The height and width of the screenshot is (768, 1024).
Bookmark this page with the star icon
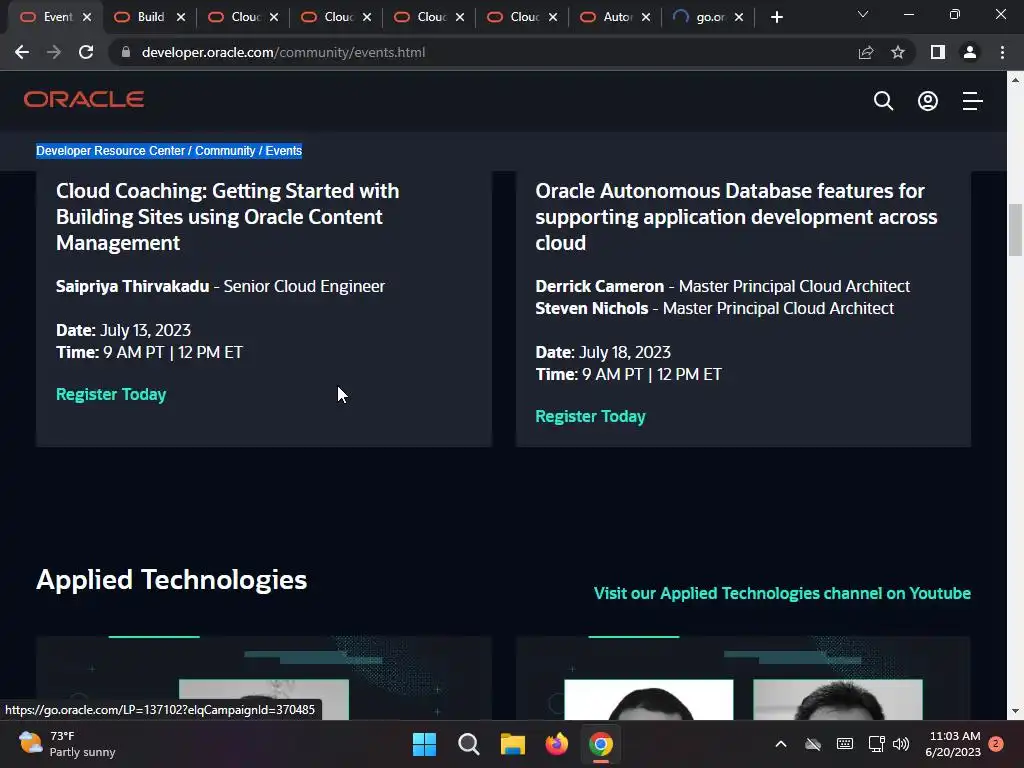point(898,52)
